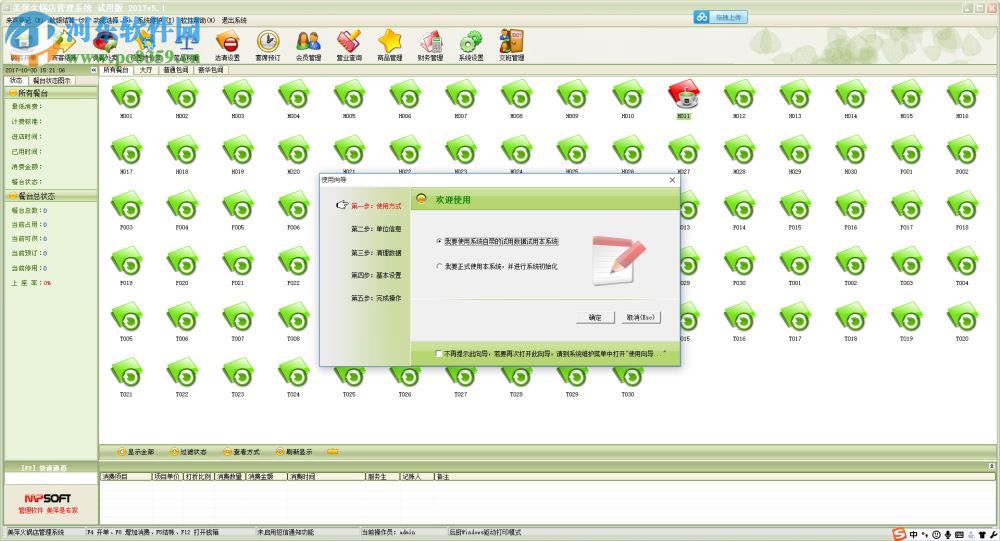
Task: Open 交班管理 shift handover icon
Action: [x=511, y=45]
